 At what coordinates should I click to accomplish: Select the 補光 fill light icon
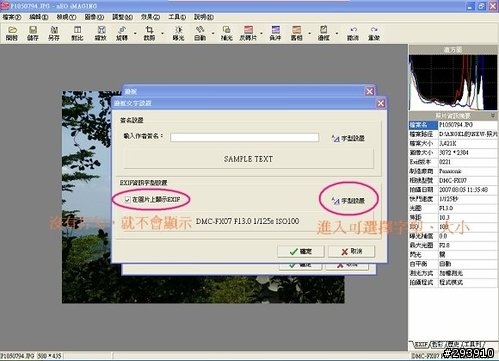(226, 33)
